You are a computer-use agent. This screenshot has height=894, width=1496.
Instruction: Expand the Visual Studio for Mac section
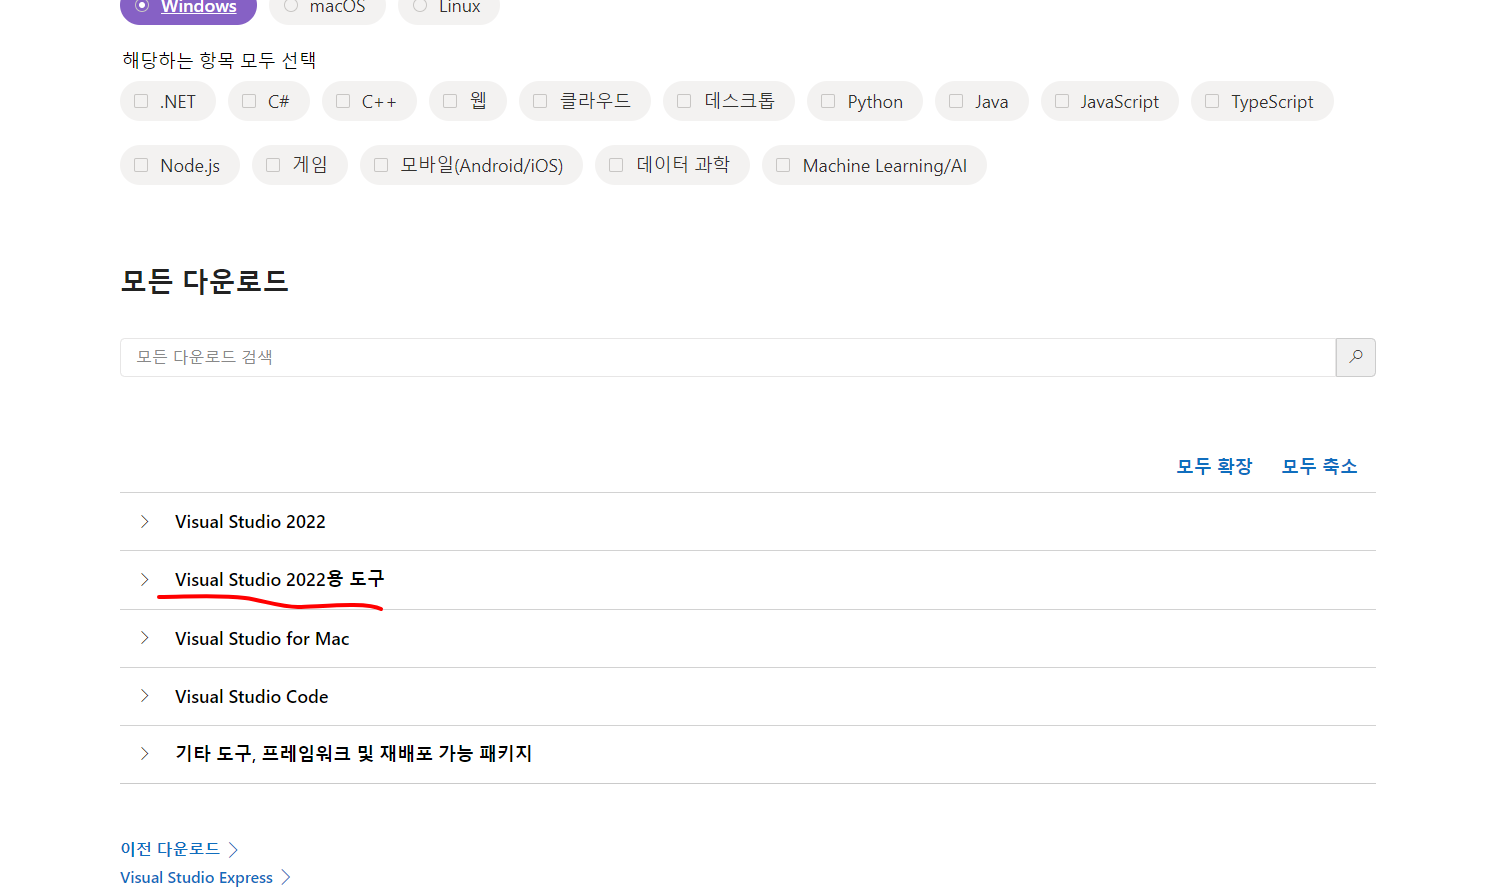point(748,638)
